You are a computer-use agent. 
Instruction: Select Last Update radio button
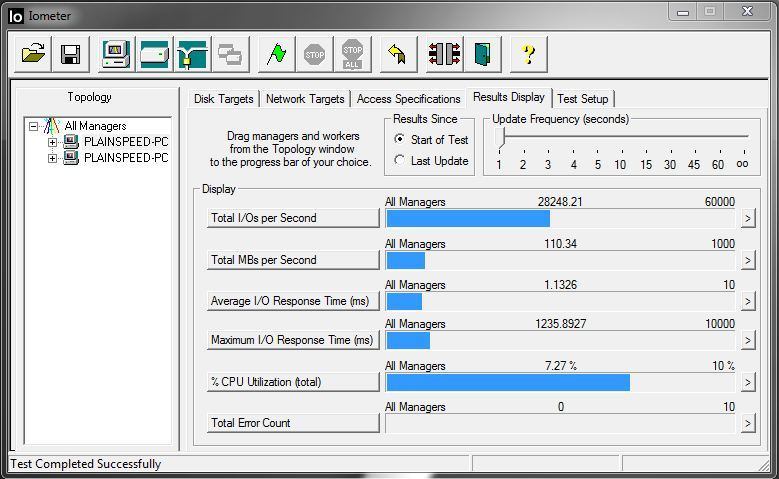[399, 160]
